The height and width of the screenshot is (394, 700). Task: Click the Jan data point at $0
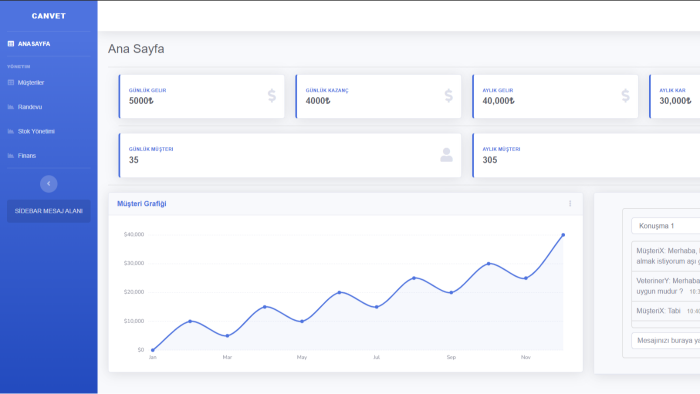153,350
